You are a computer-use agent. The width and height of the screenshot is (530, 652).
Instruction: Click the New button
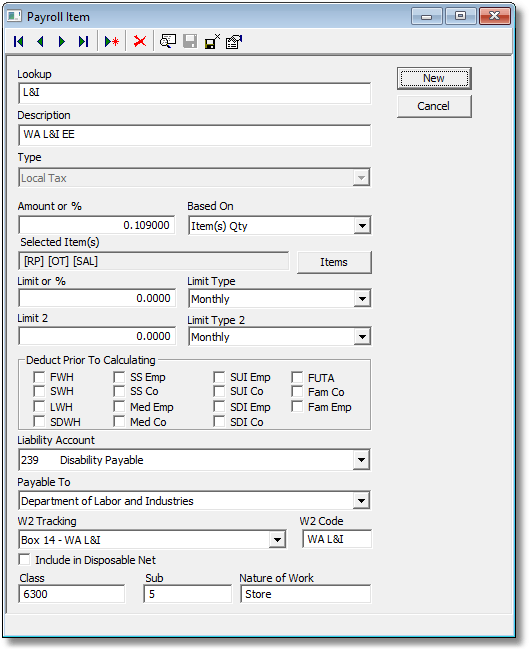[x=434, y=79]
